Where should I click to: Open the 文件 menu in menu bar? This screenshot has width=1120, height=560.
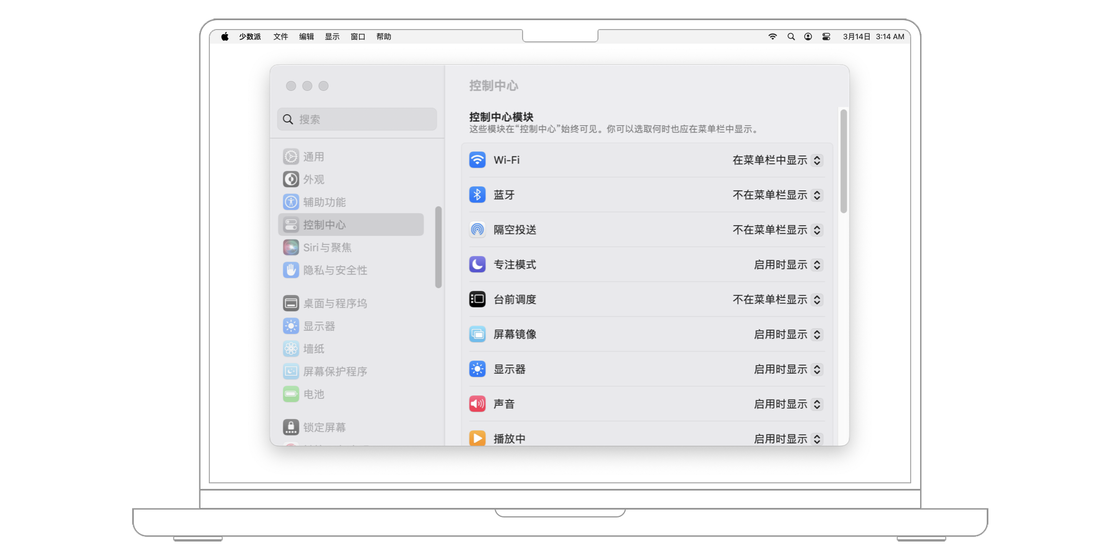[281, 37]
